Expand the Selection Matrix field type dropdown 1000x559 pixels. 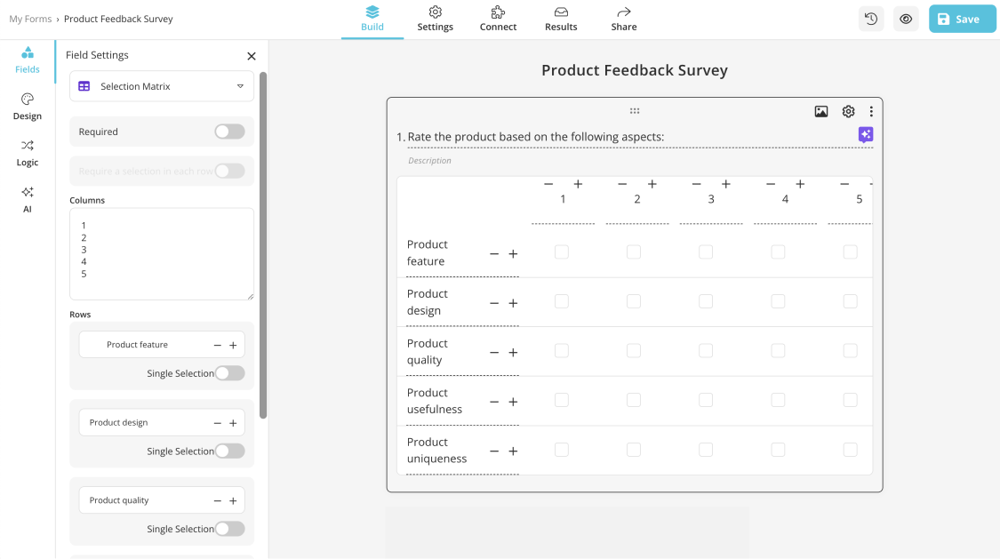click(x=161, y=87)
